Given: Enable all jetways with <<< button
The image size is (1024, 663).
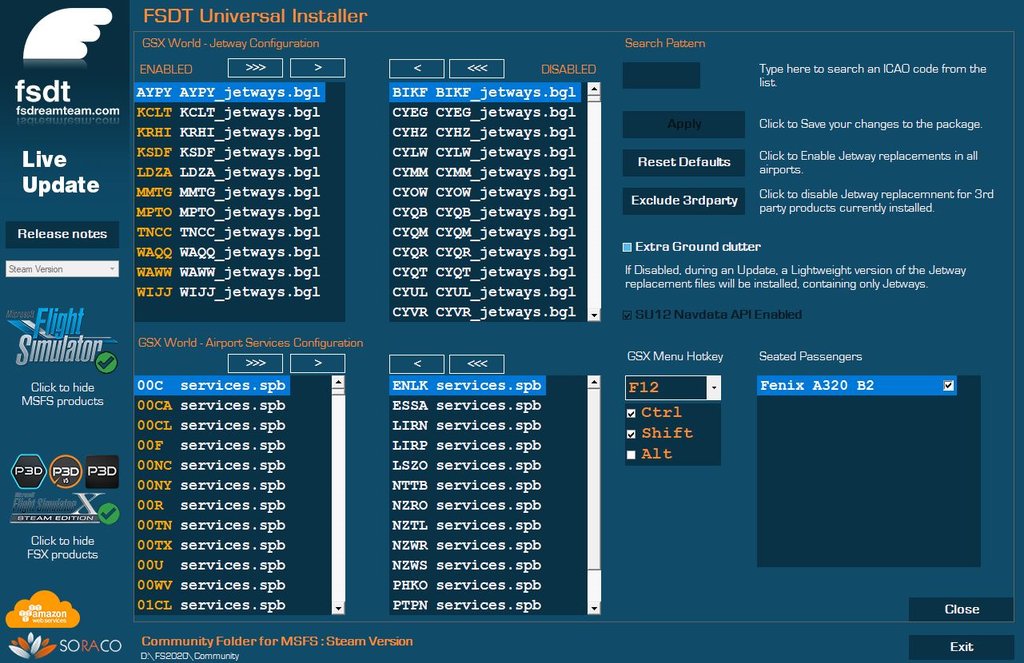Looking at the screenshot, I should tap(477, 68).
